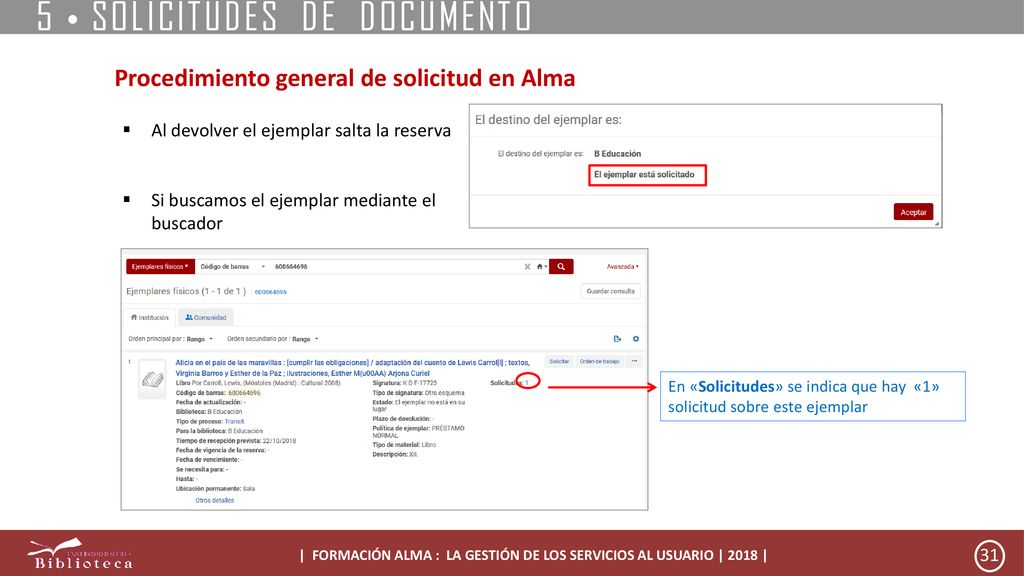
Task: Click the Aceptar button
Action: tap(913, 212)
